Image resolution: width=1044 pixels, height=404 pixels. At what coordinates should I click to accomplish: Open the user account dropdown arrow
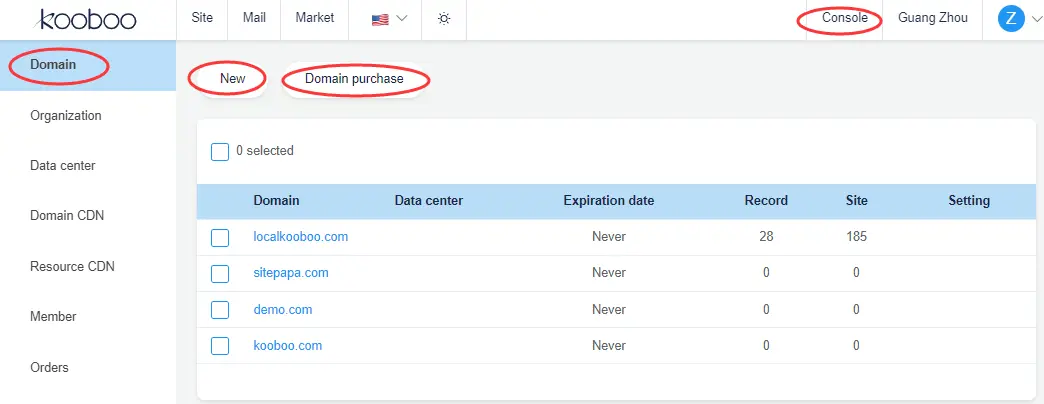click(1035, 18)
